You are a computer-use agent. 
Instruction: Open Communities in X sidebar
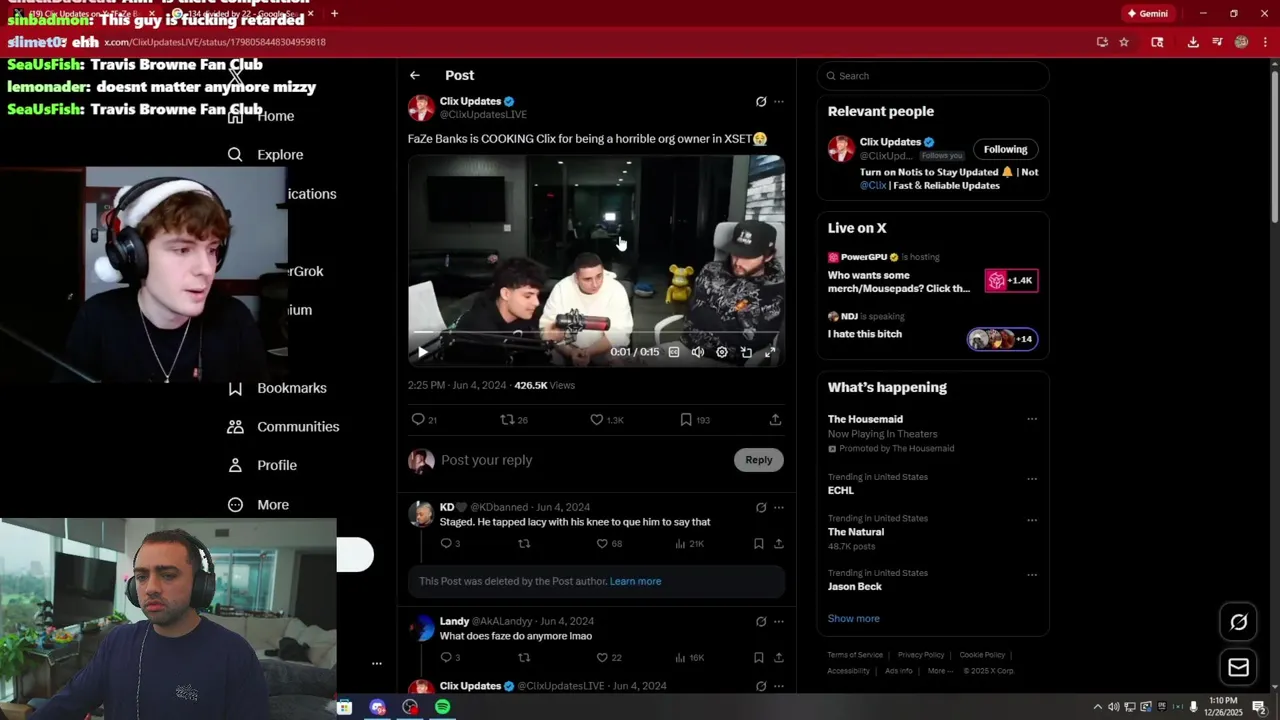click(283, 427)
